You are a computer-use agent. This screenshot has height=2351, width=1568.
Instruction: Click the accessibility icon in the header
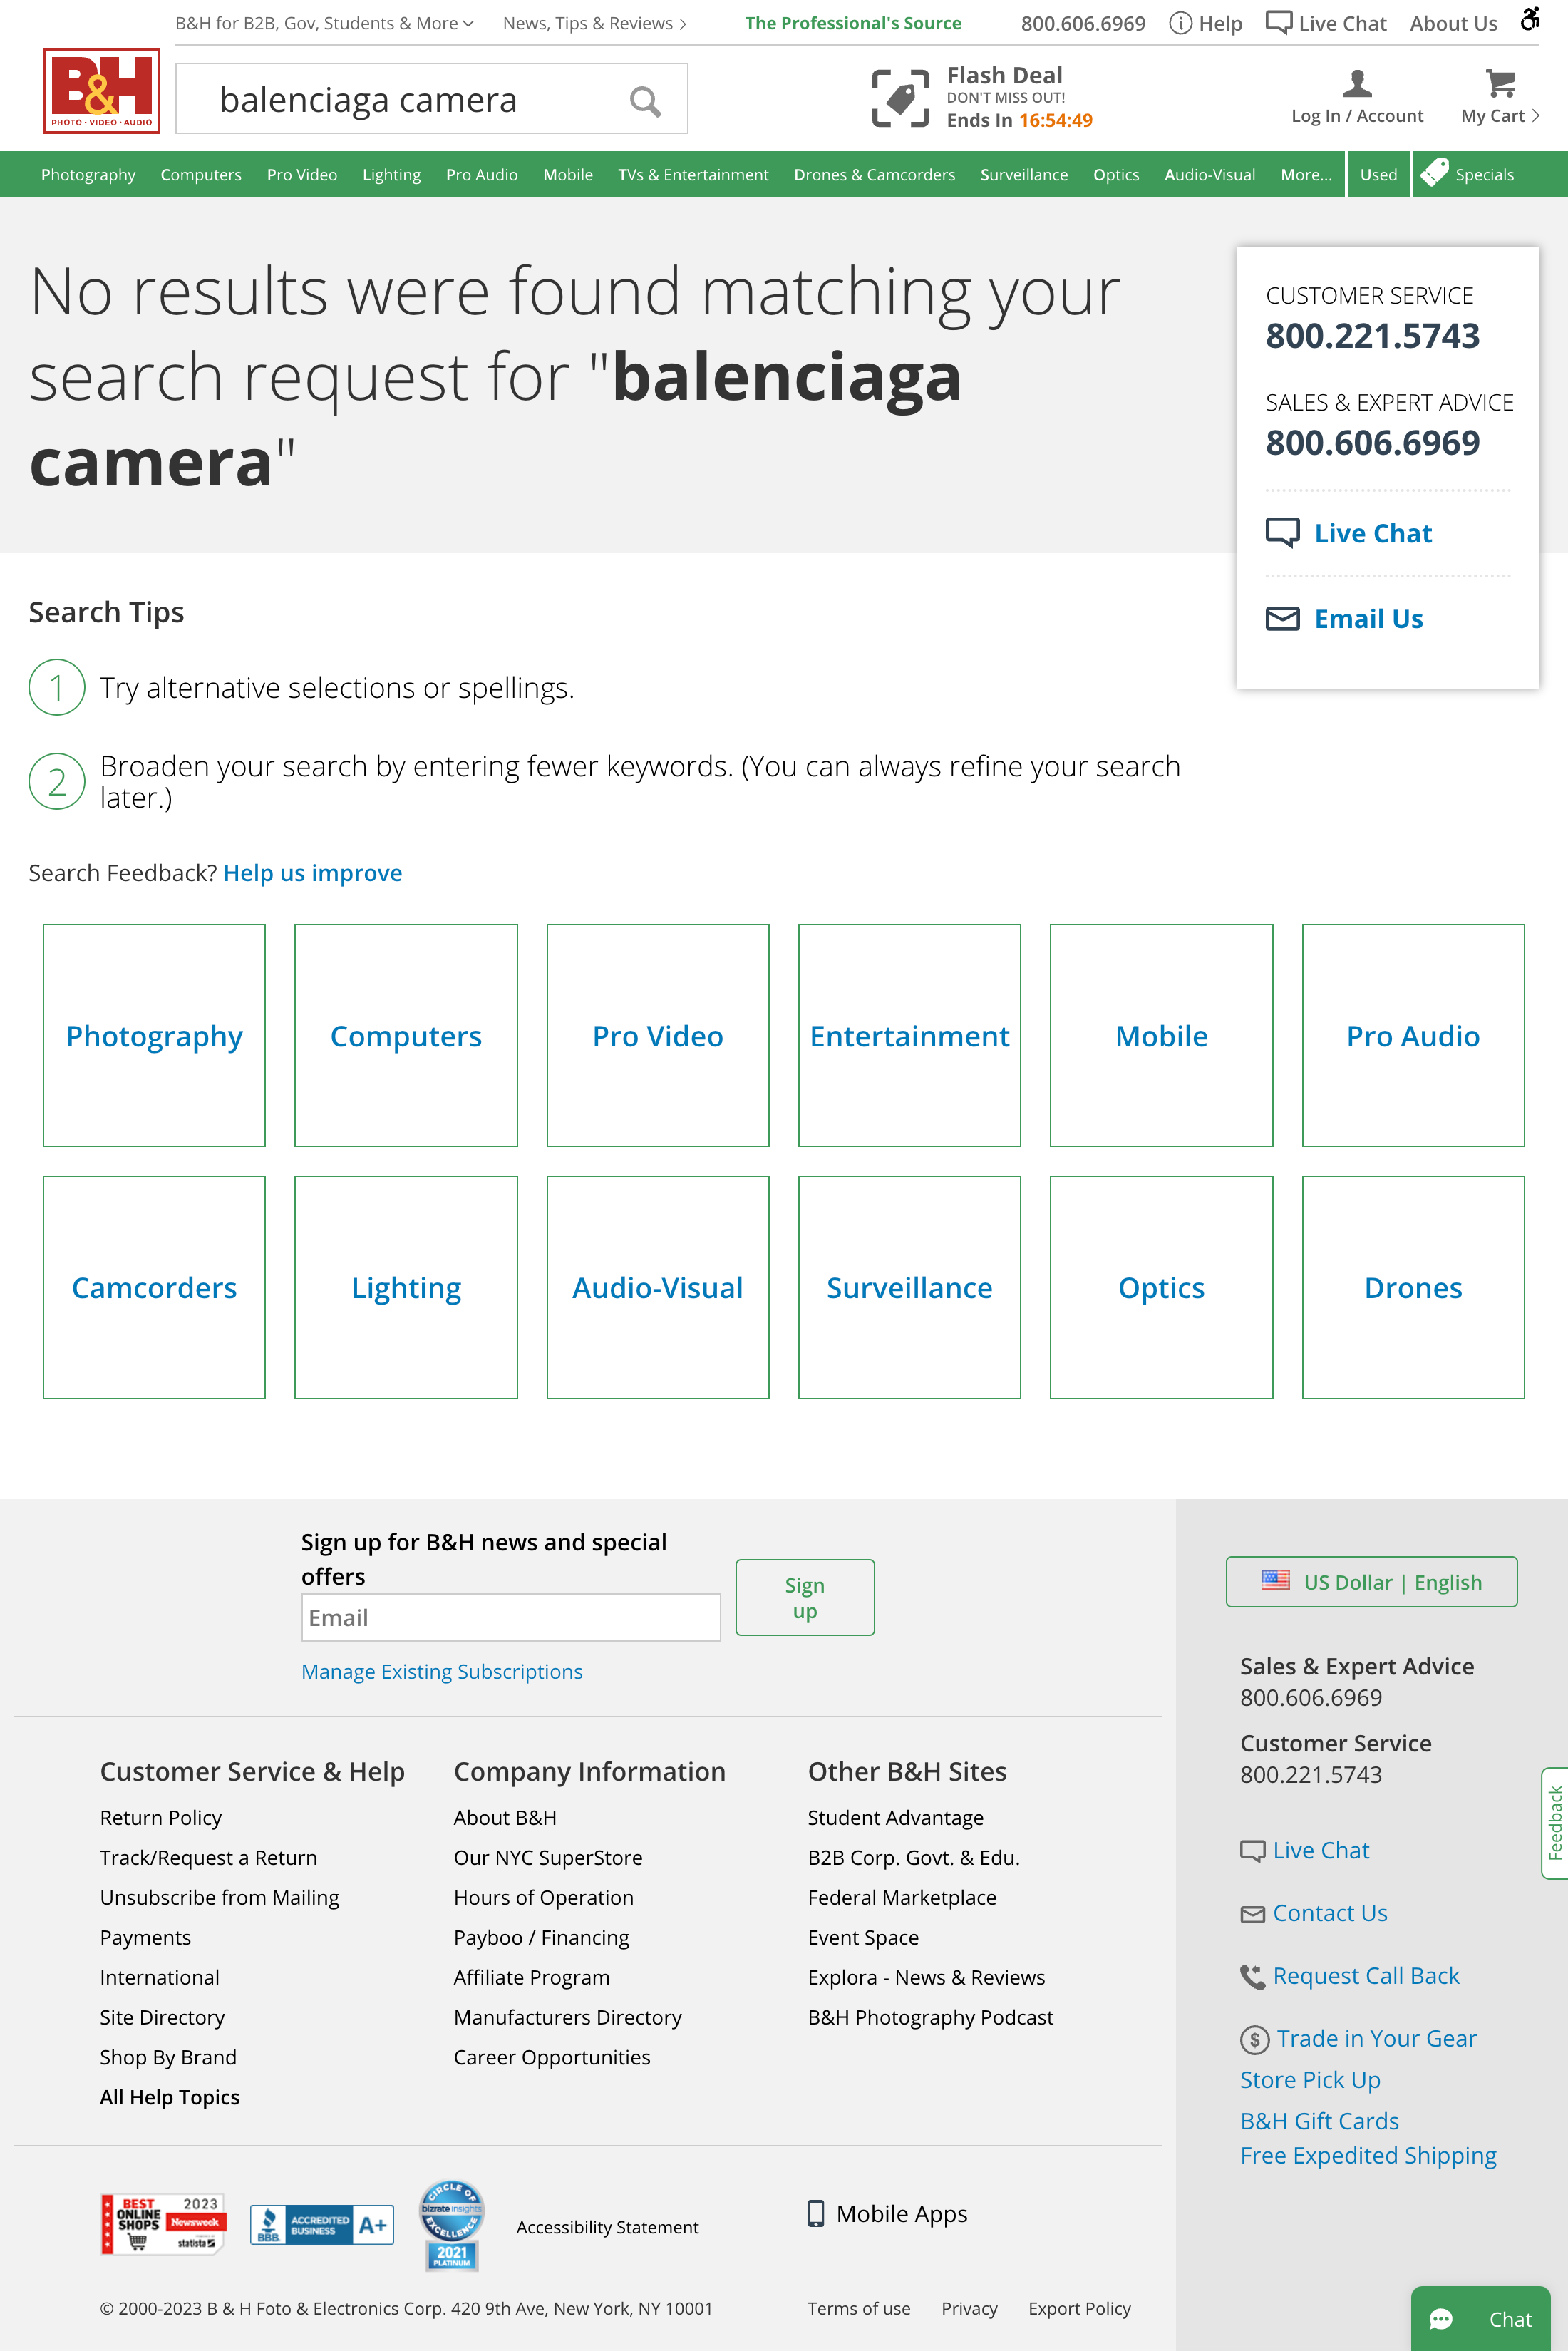(1531, 18)
